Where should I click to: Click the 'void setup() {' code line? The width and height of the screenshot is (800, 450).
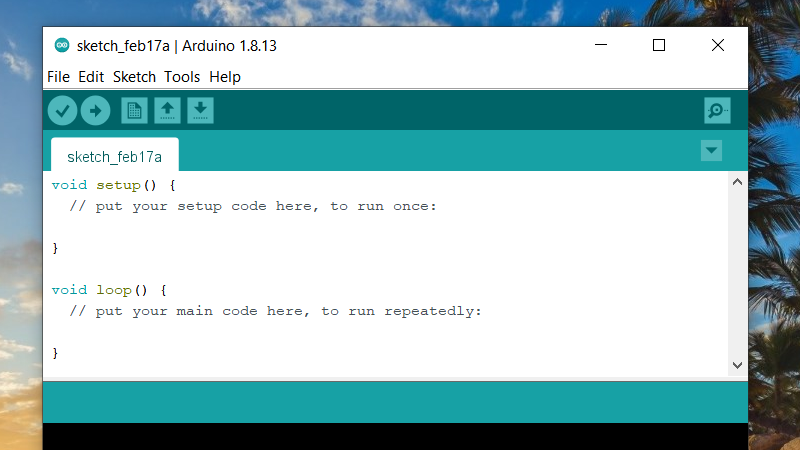coord(114,185)
